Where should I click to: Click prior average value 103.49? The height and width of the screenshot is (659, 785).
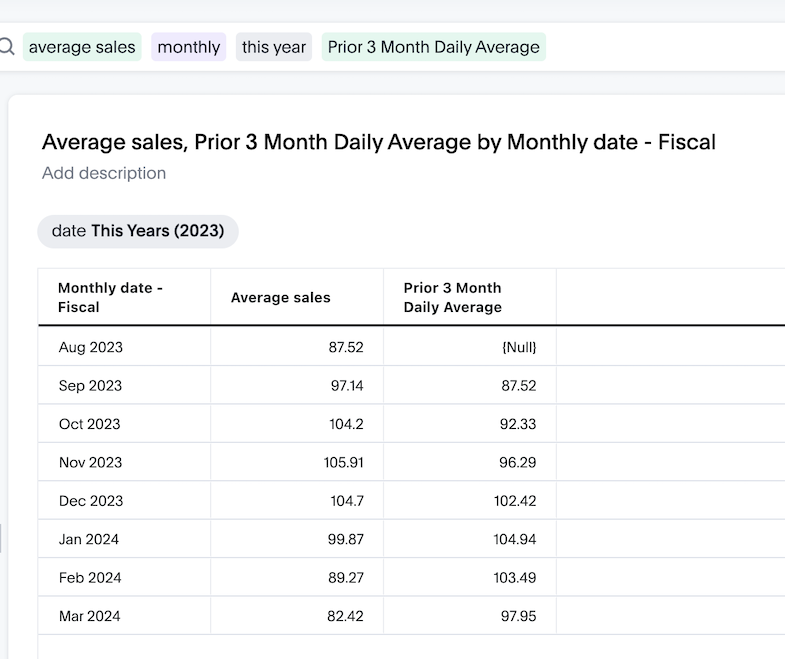(x=518, y=577)
